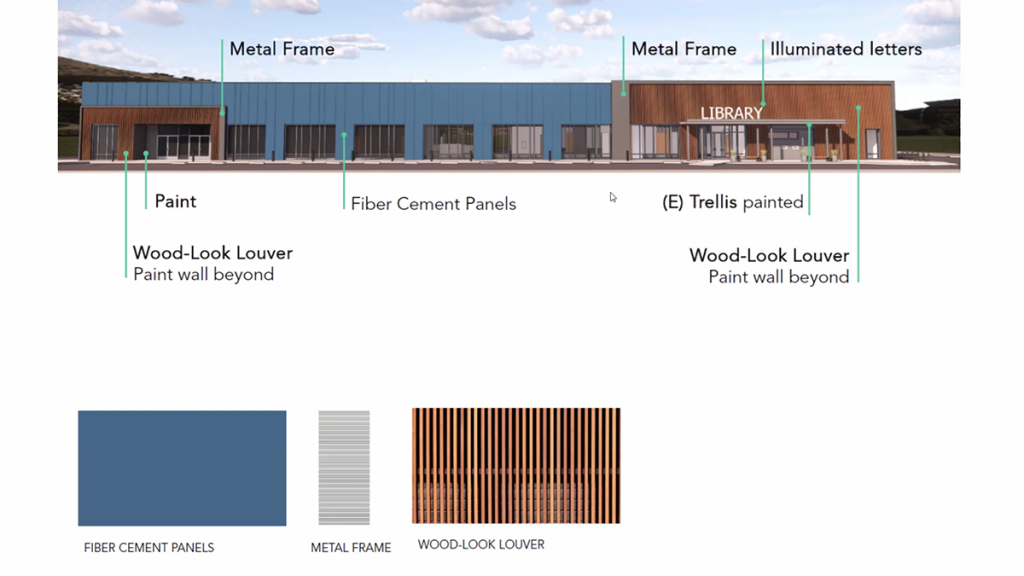Click the left 'Wood-Look Louver' heading
1024x576 pixels.
(x=213, y=254)
